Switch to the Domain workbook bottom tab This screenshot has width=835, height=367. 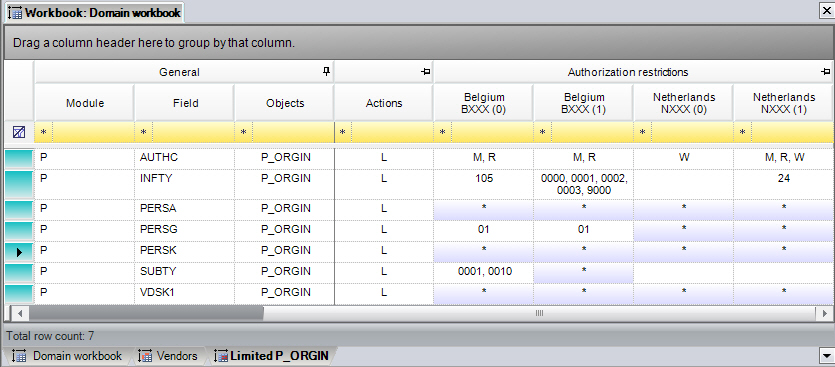[67, 356]
